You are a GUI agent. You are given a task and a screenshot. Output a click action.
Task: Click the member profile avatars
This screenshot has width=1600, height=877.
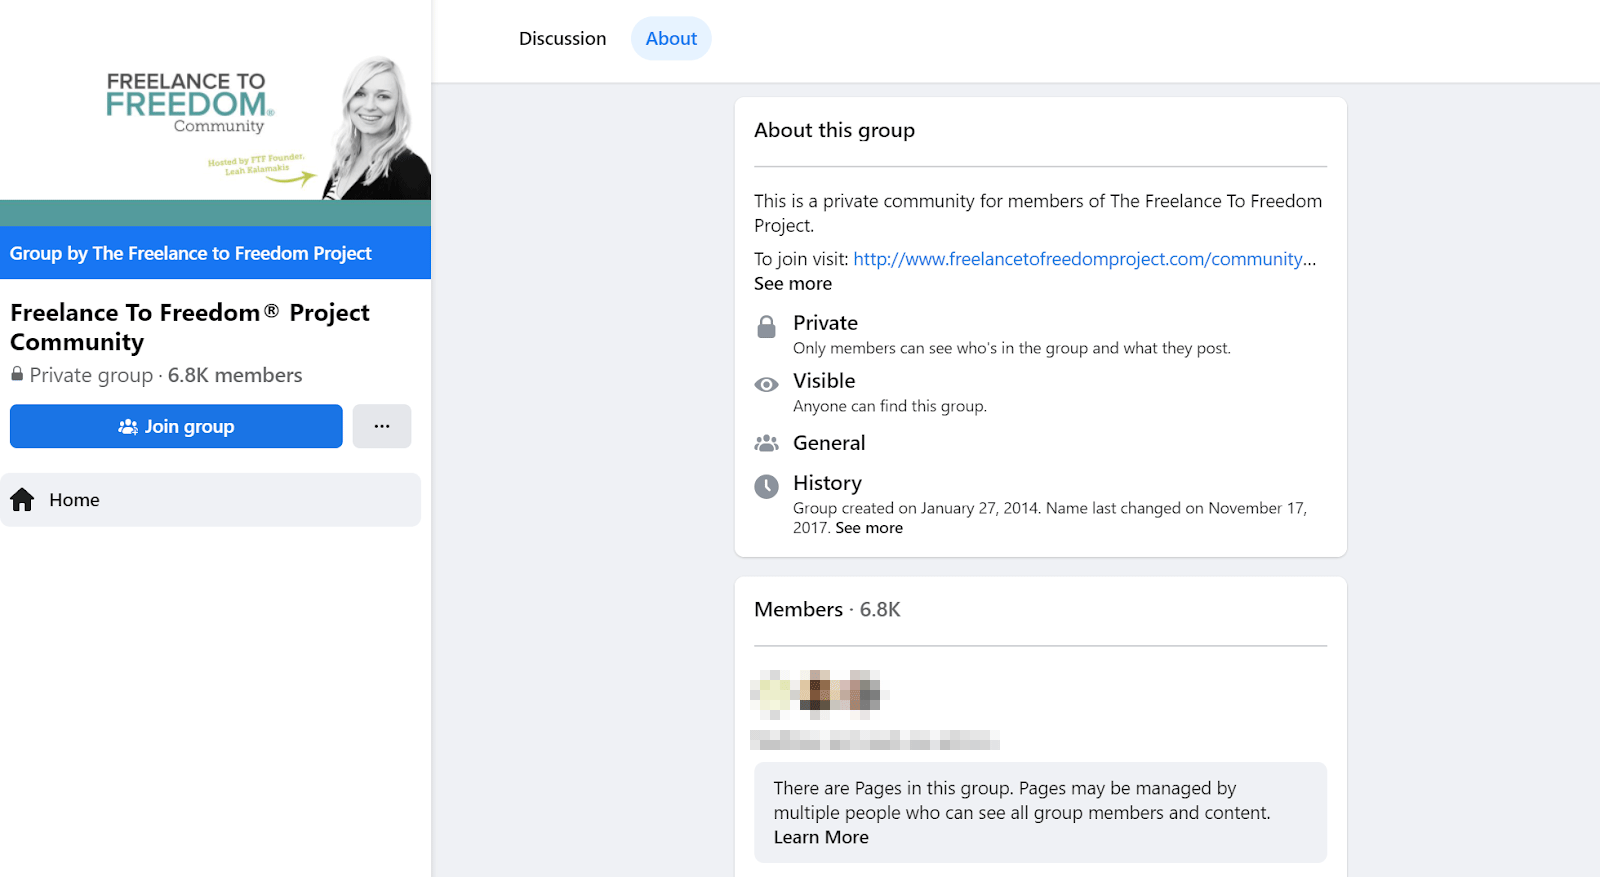(x=817, y=694)
